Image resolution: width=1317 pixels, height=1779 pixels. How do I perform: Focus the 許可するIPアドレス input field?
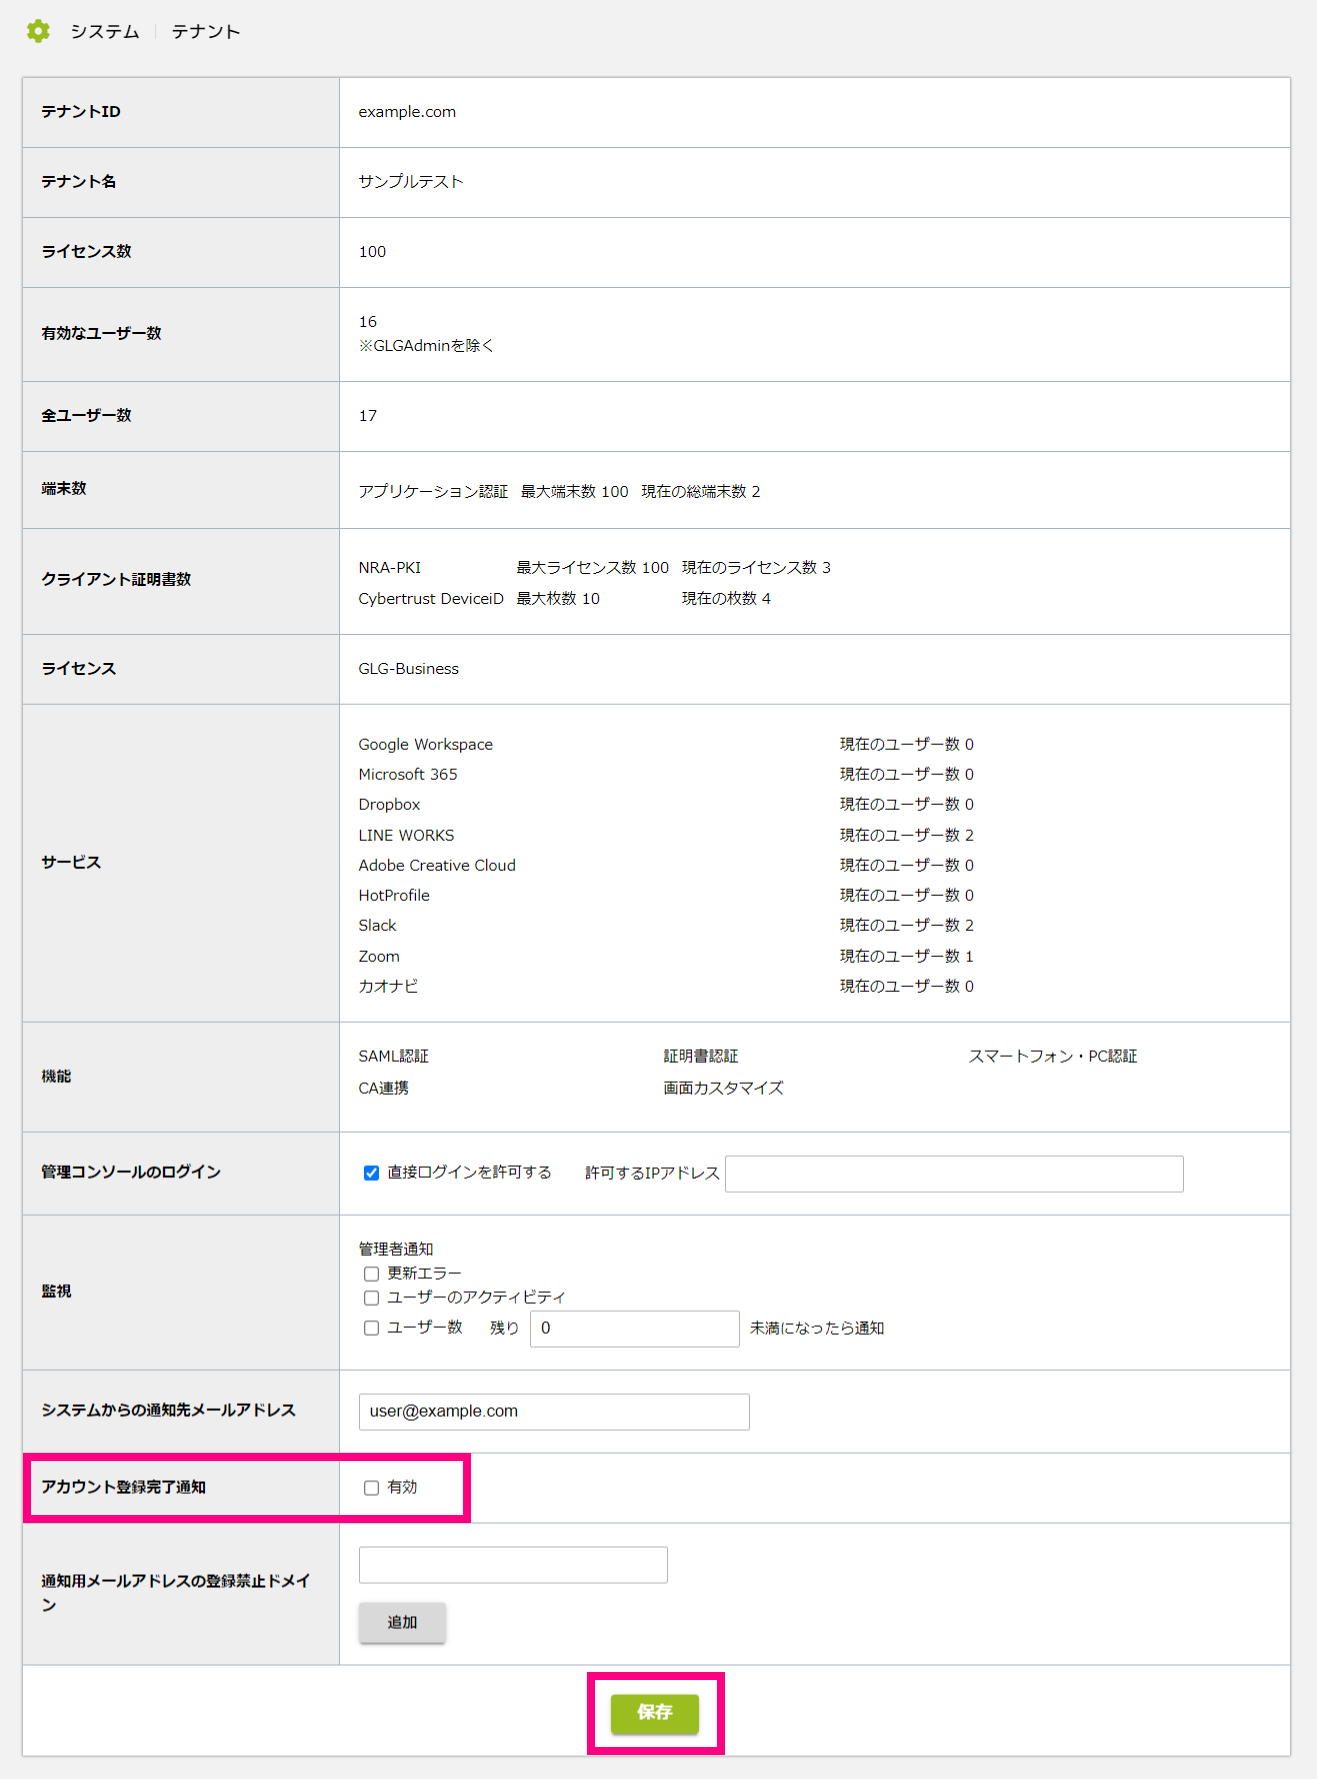point(954,1174)
